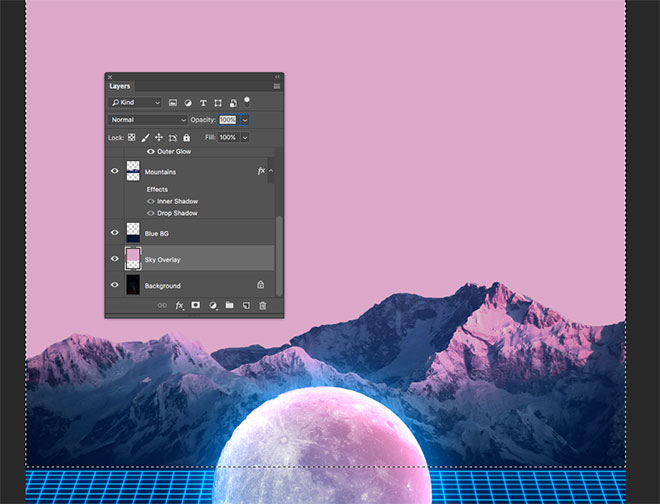
Task: Lock all padlock icon
Action: [x=186, y=137]
